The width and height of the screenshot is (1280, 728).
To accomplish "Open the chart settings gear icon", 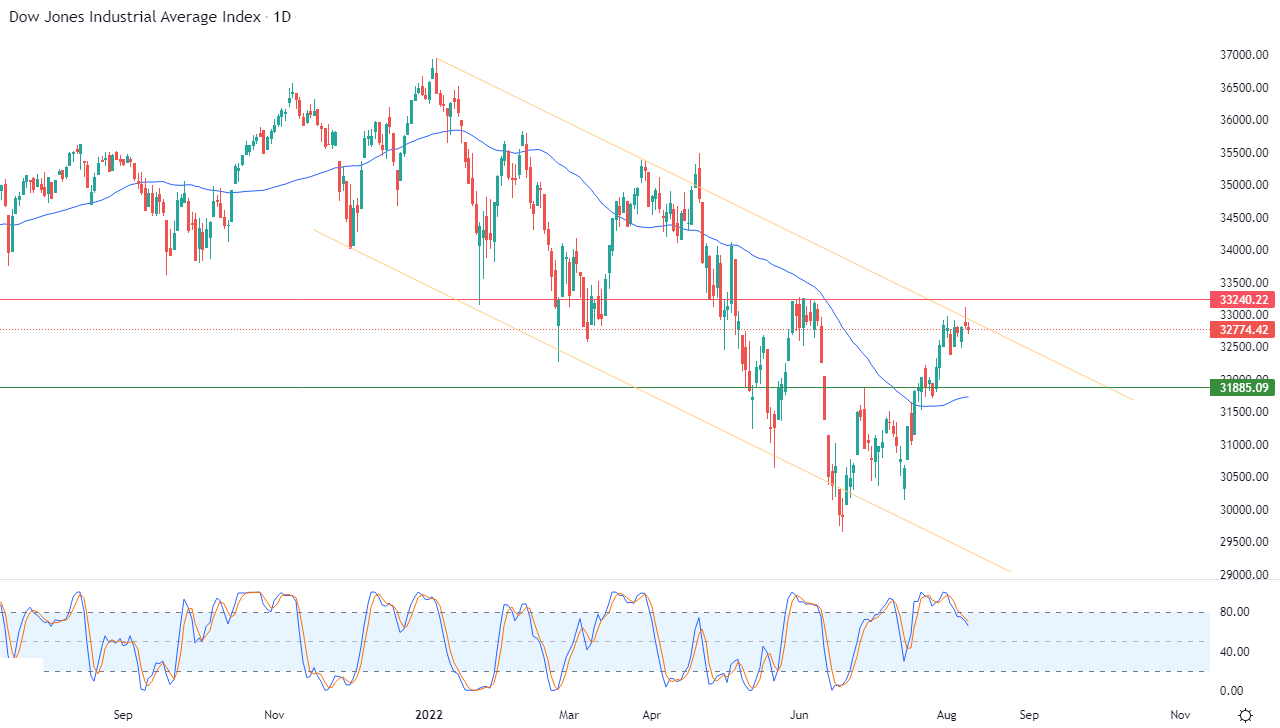I will click(x=1245, y=715).
